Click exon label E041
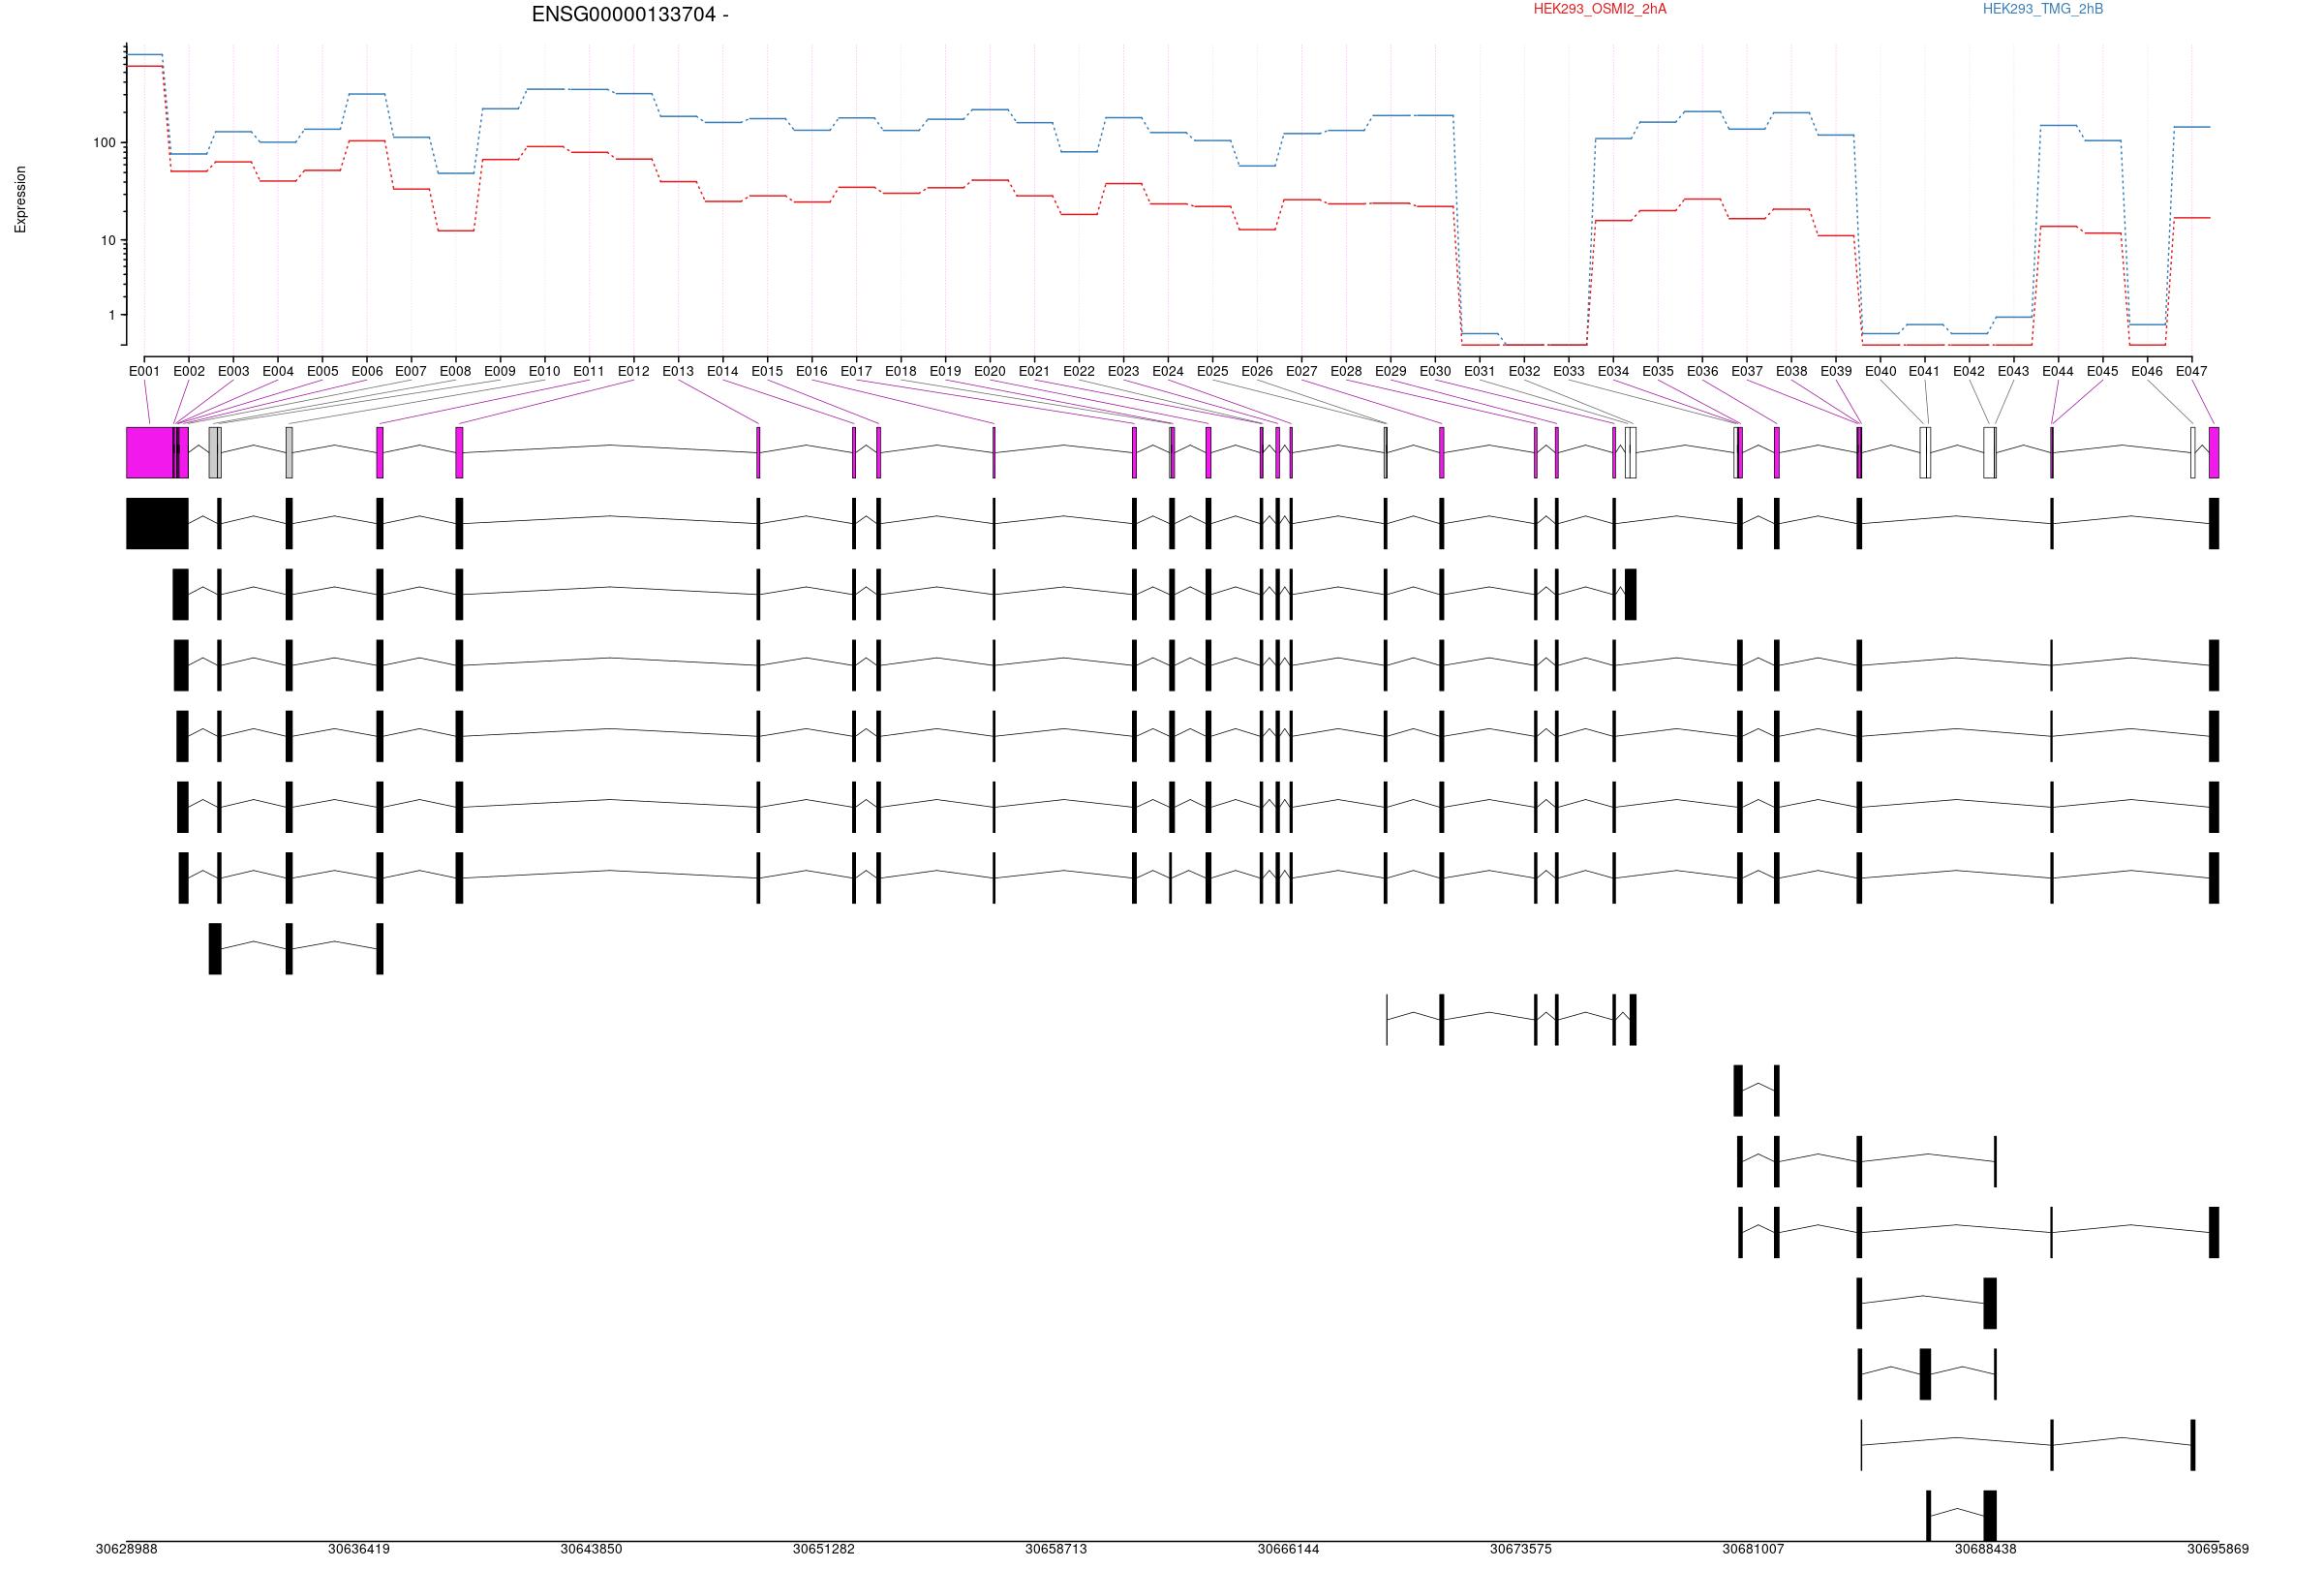Screen dimensions: 2324x1569 (1924, 371)
